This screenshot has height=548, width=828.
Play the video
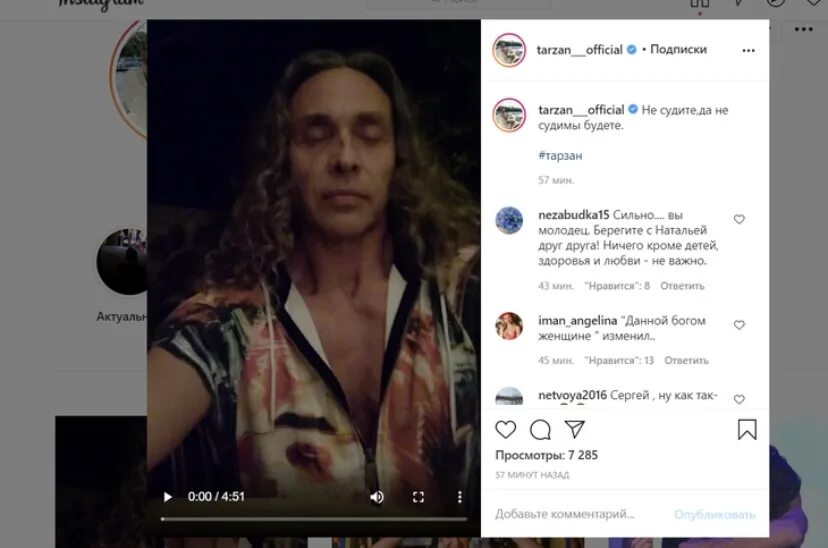(x=168, y=497)
